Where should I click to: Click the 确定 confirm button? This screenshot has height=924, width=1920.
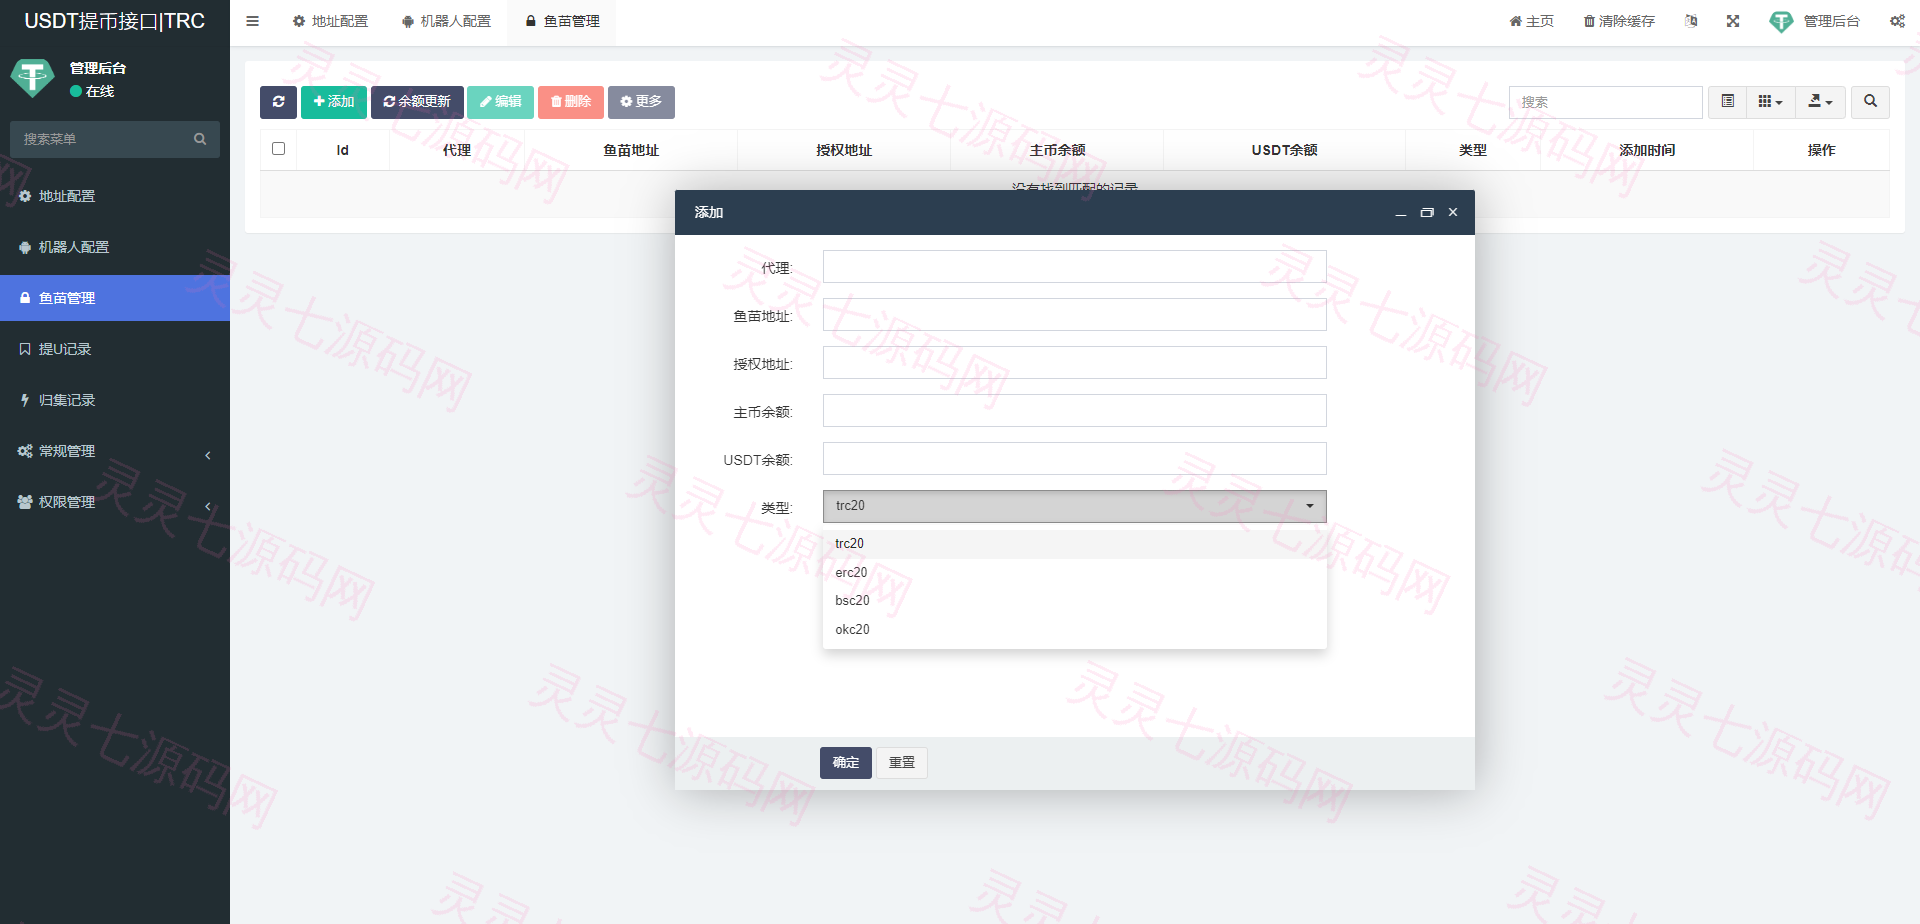846,763
